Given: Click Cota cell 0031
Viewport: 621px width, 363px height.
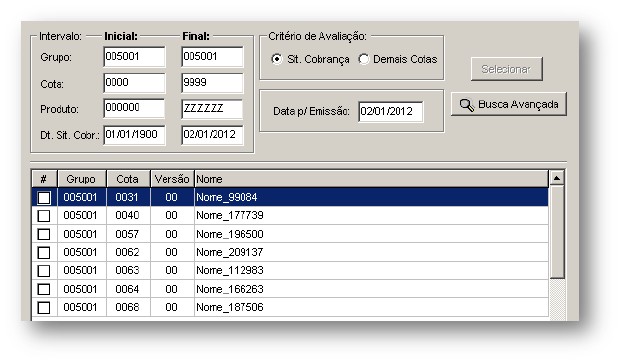Looking at the screenshot, I should [128, 197].
